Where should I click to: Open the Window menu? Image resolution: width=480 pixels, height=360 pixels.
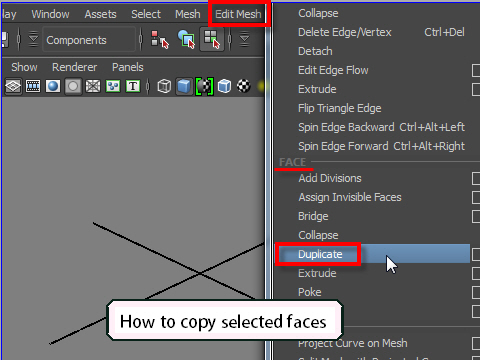click(50, 14)
